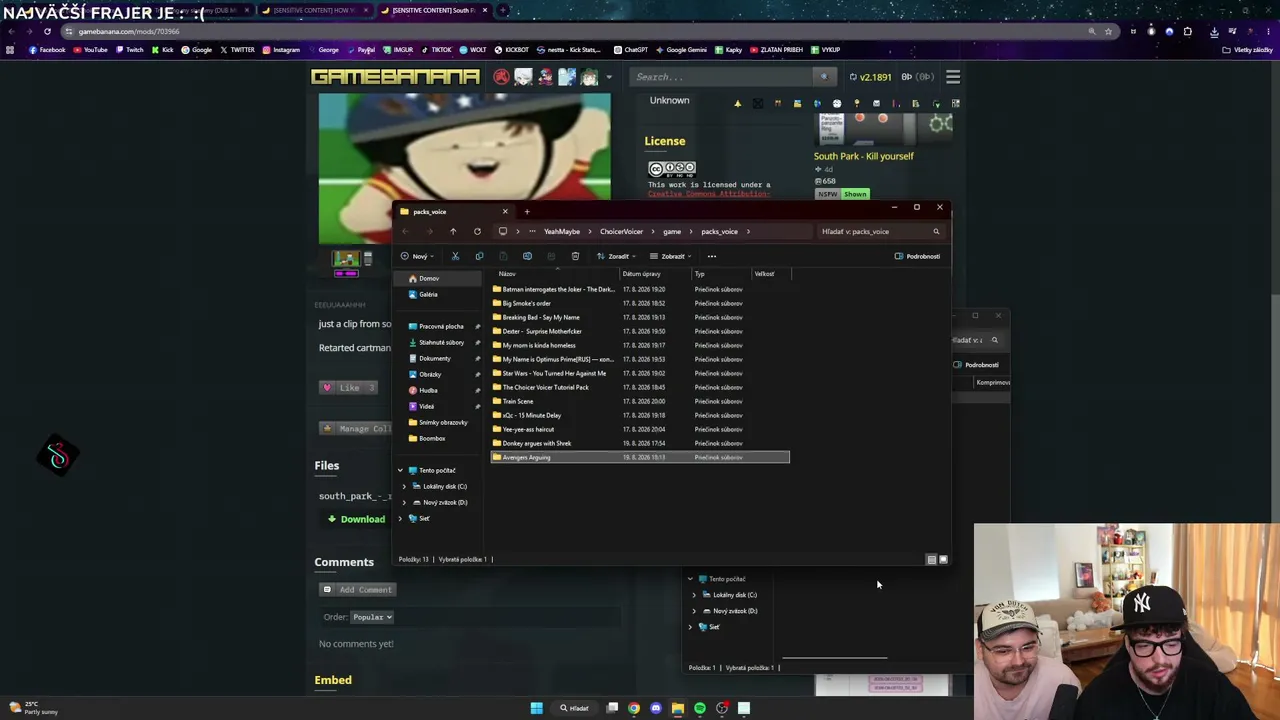Open the Zoradiť (Sort) dropdown
1280x720 pixels.
[x=615, y=256]
